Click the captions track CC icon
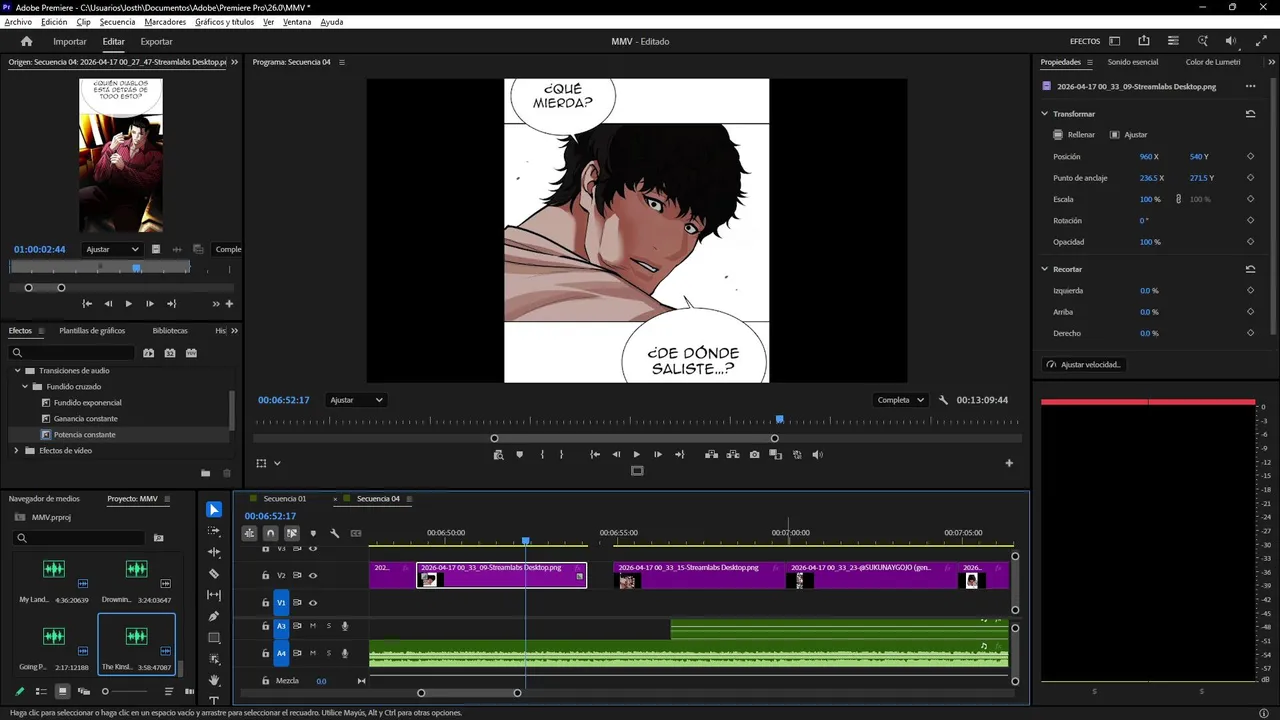This screenshot has height=720, width=1280. (356, 533)
